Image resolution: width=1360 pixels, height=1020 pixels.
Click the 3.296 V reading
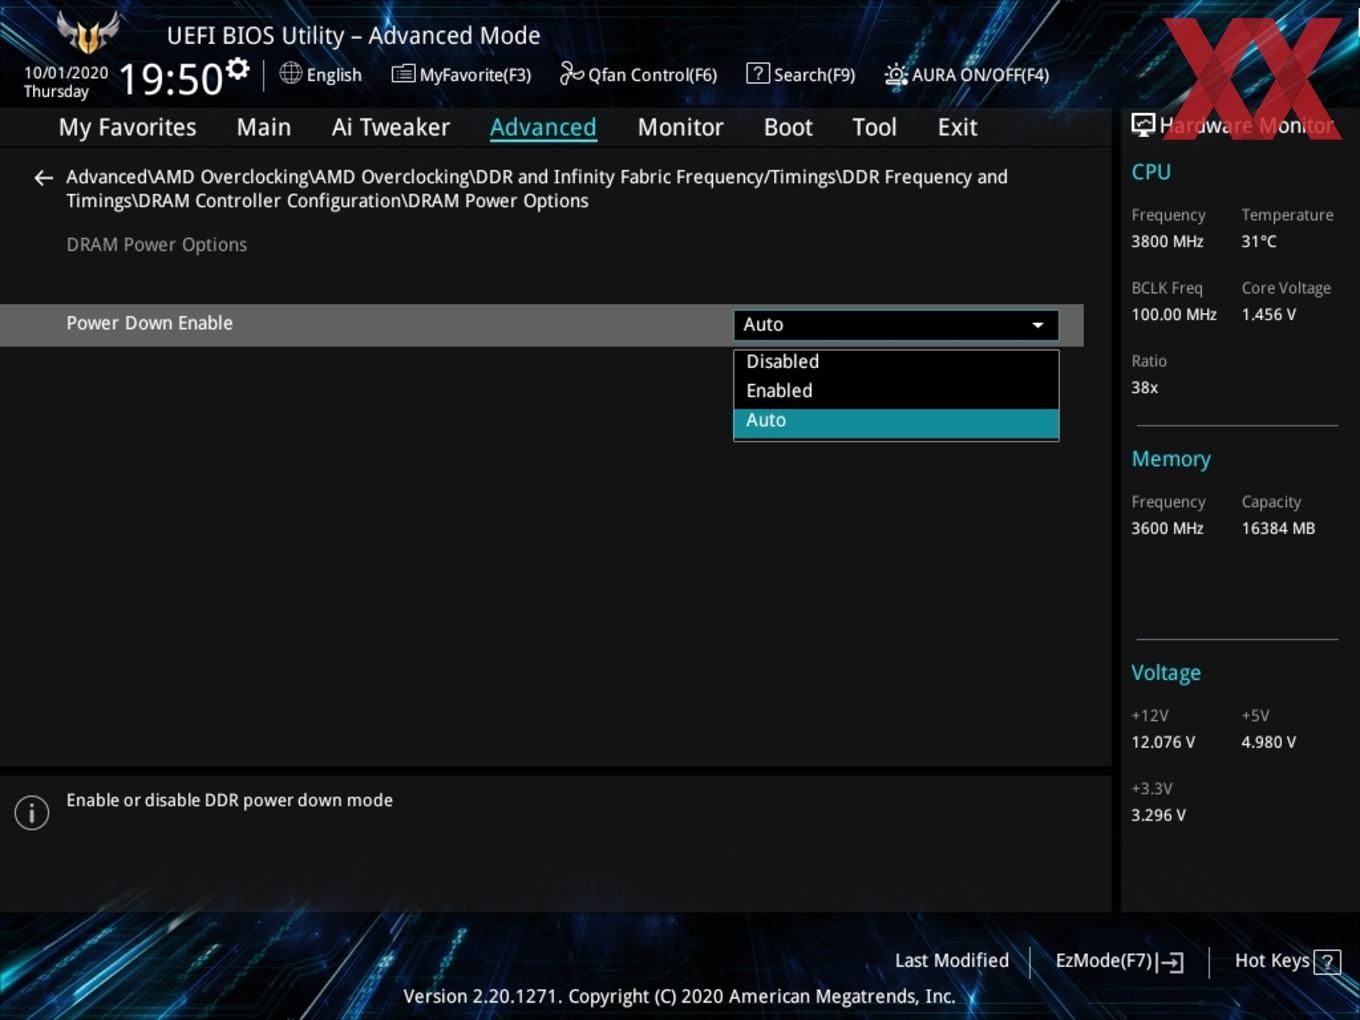1159,816
